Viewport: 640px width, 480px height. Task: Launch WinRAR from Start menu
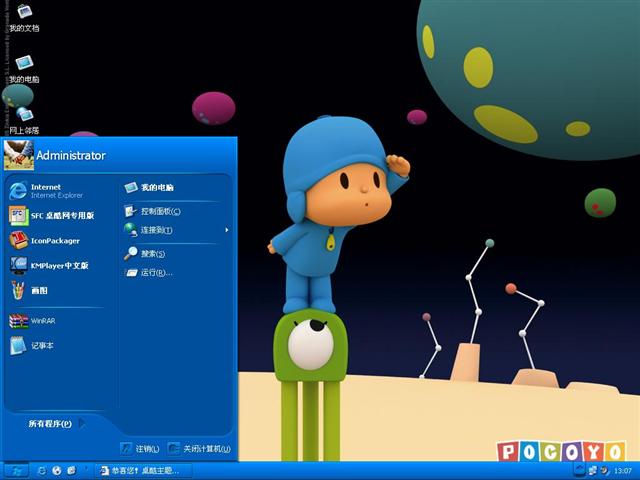pyautogui.click(x=57, y=321)
